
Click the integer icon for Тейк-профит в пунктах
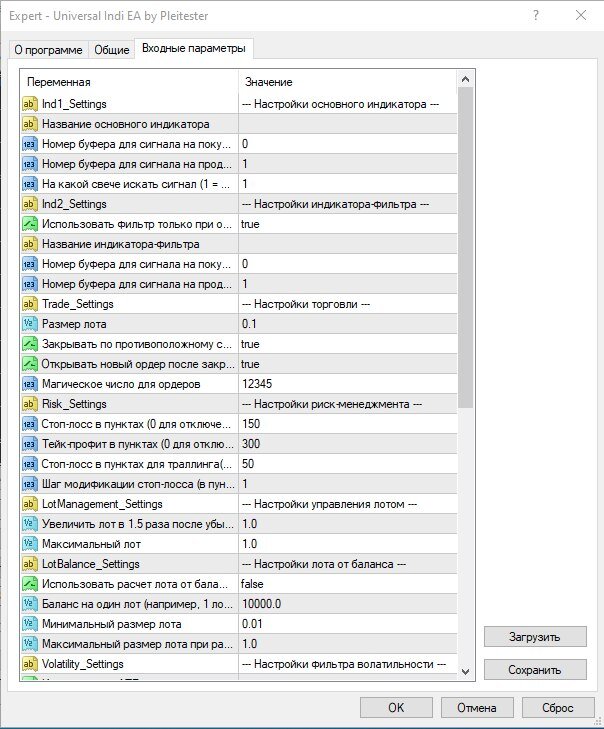(29, 444)
